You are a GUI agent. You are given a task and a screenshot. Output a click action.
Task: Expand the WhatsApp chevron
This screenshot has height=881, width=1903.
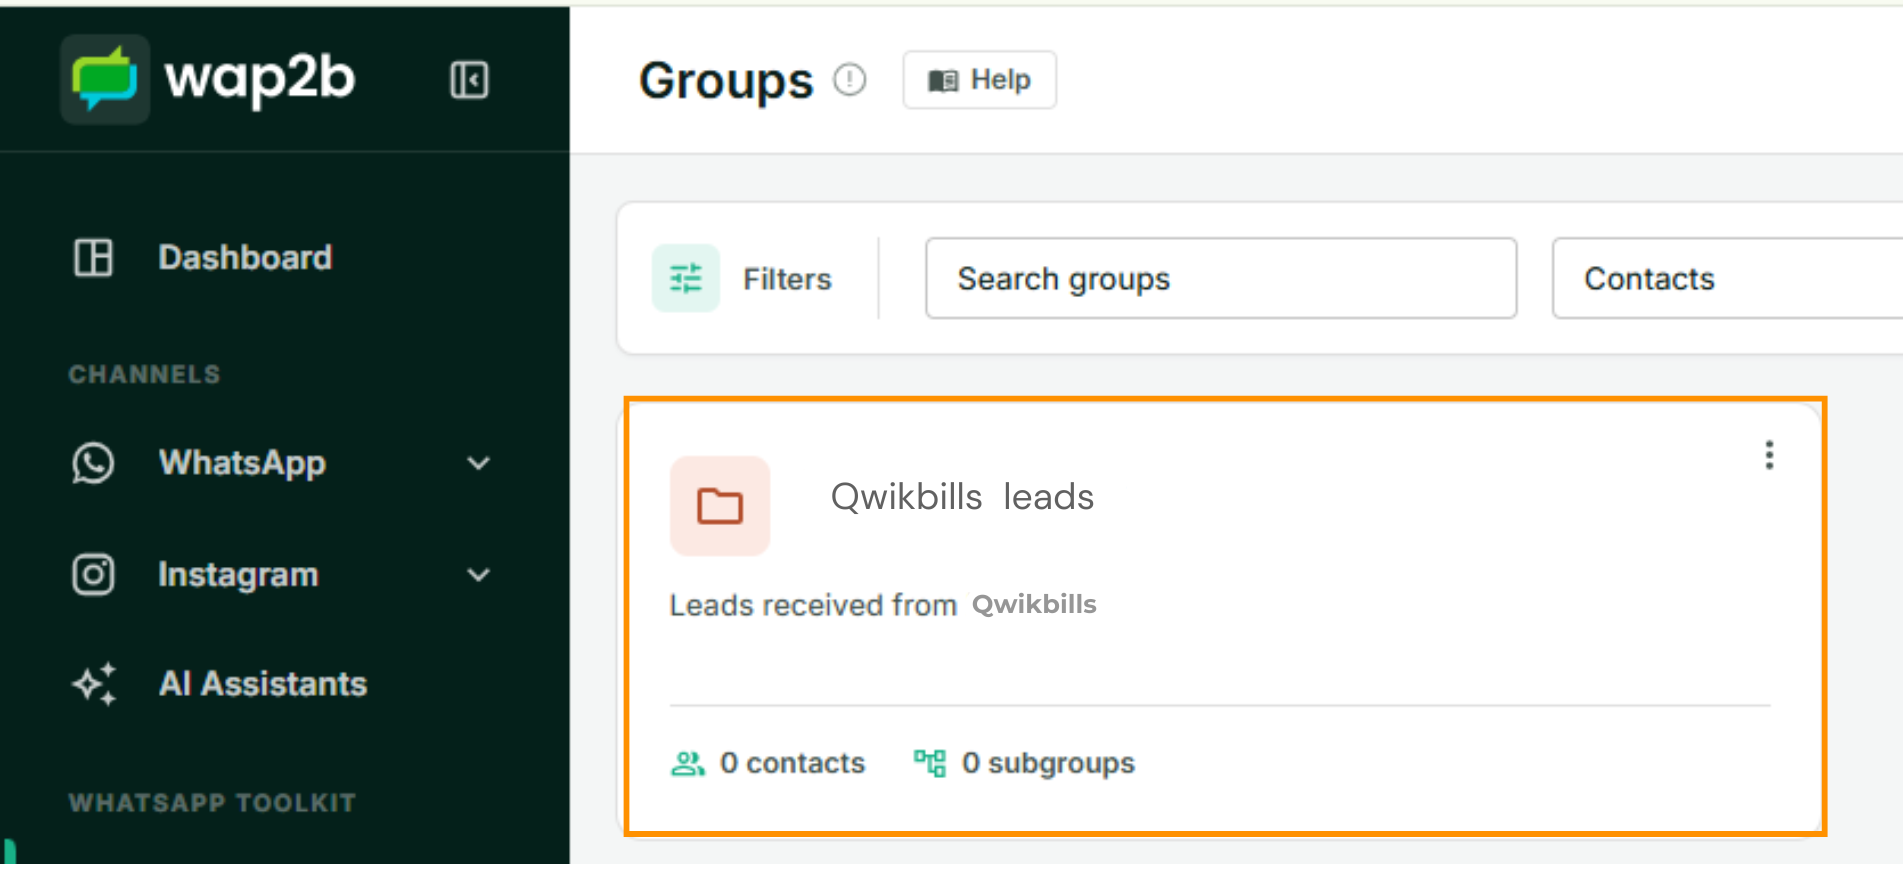479,463
